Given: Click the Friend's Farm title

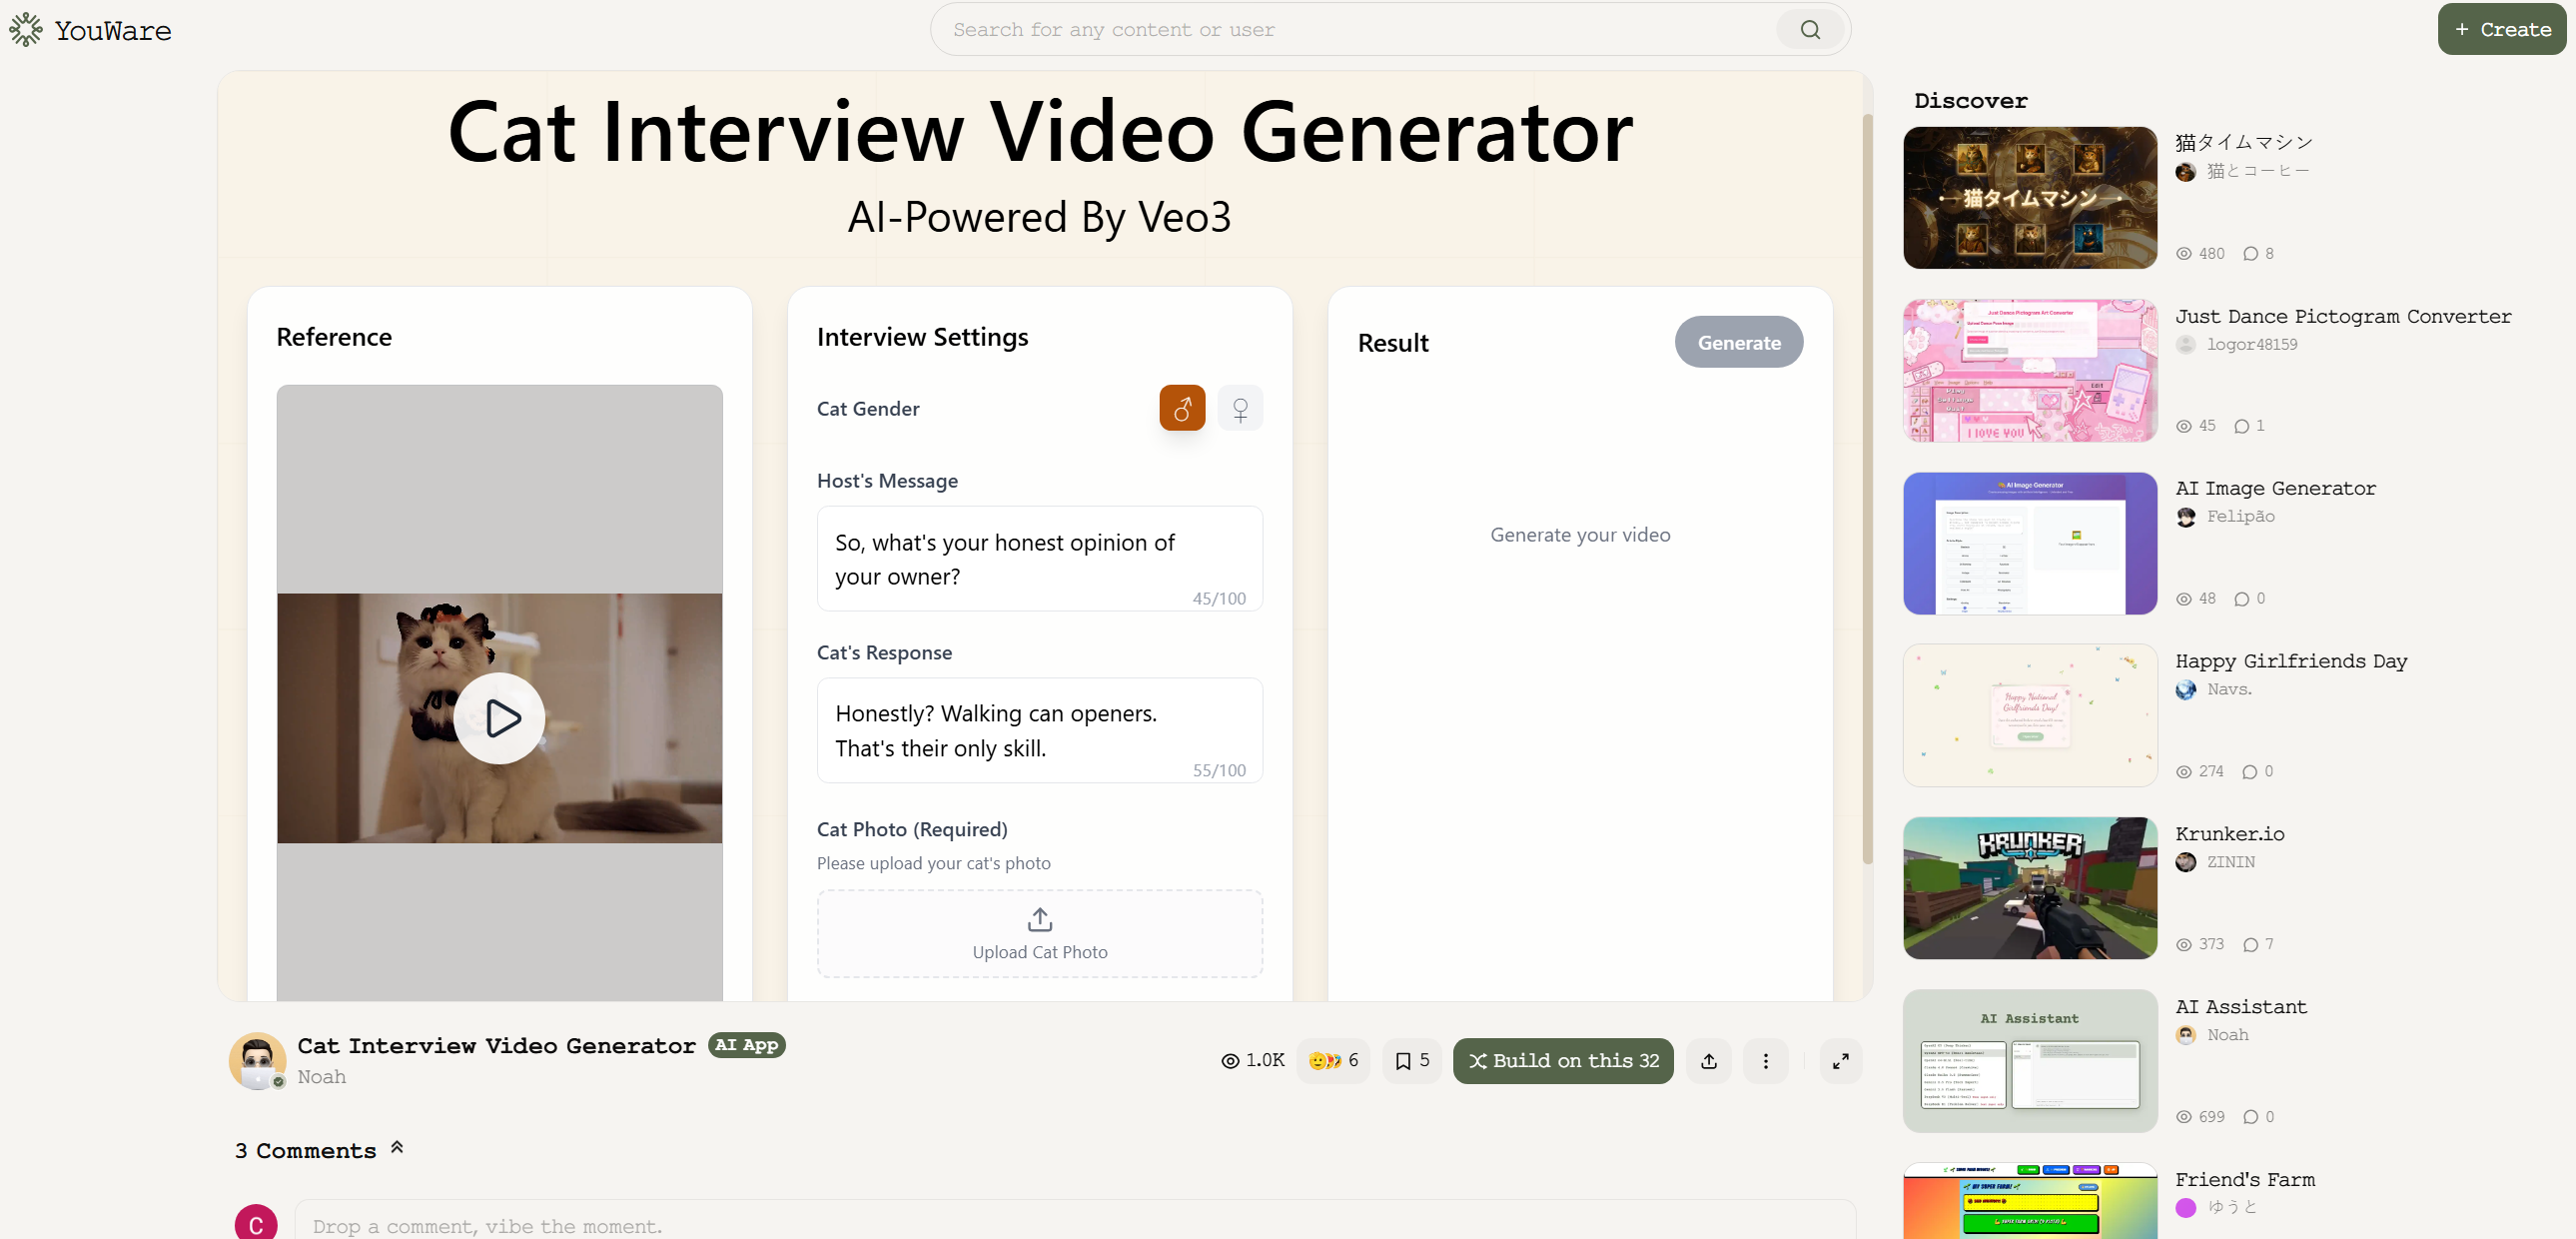Looking at the screenshot, I should (x=2245, y=1179).
